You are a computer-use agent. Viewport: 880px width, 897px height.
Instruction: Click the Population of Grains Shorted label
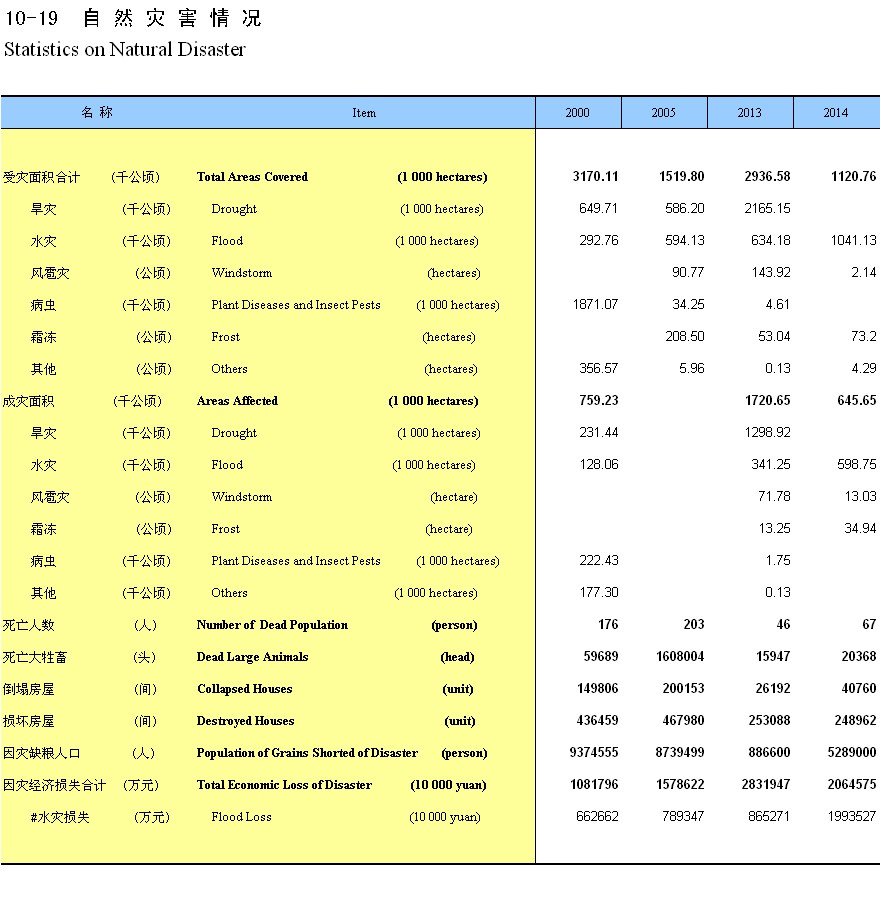point(307,753)
